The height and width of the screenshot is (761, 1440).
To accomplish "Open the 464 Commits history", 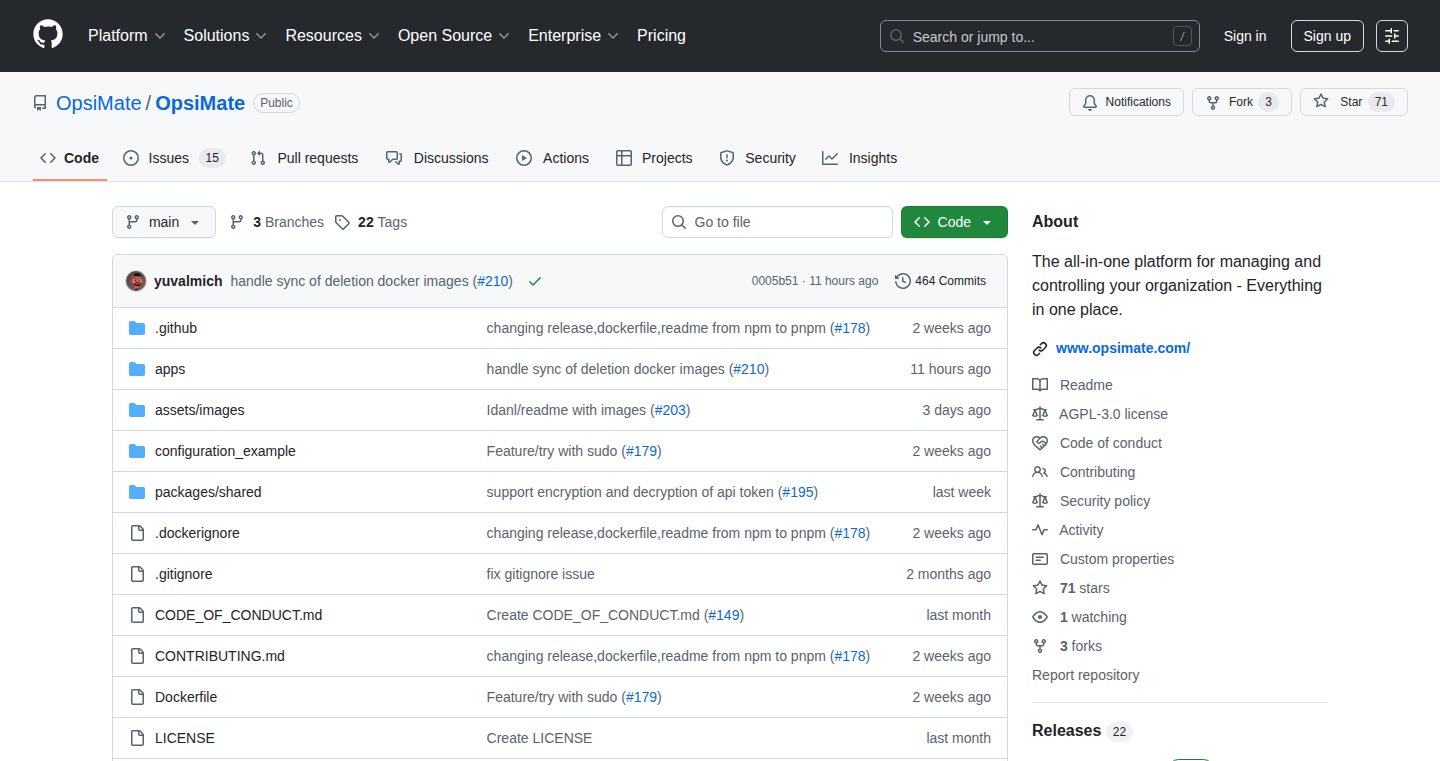I will pos(941,281).
